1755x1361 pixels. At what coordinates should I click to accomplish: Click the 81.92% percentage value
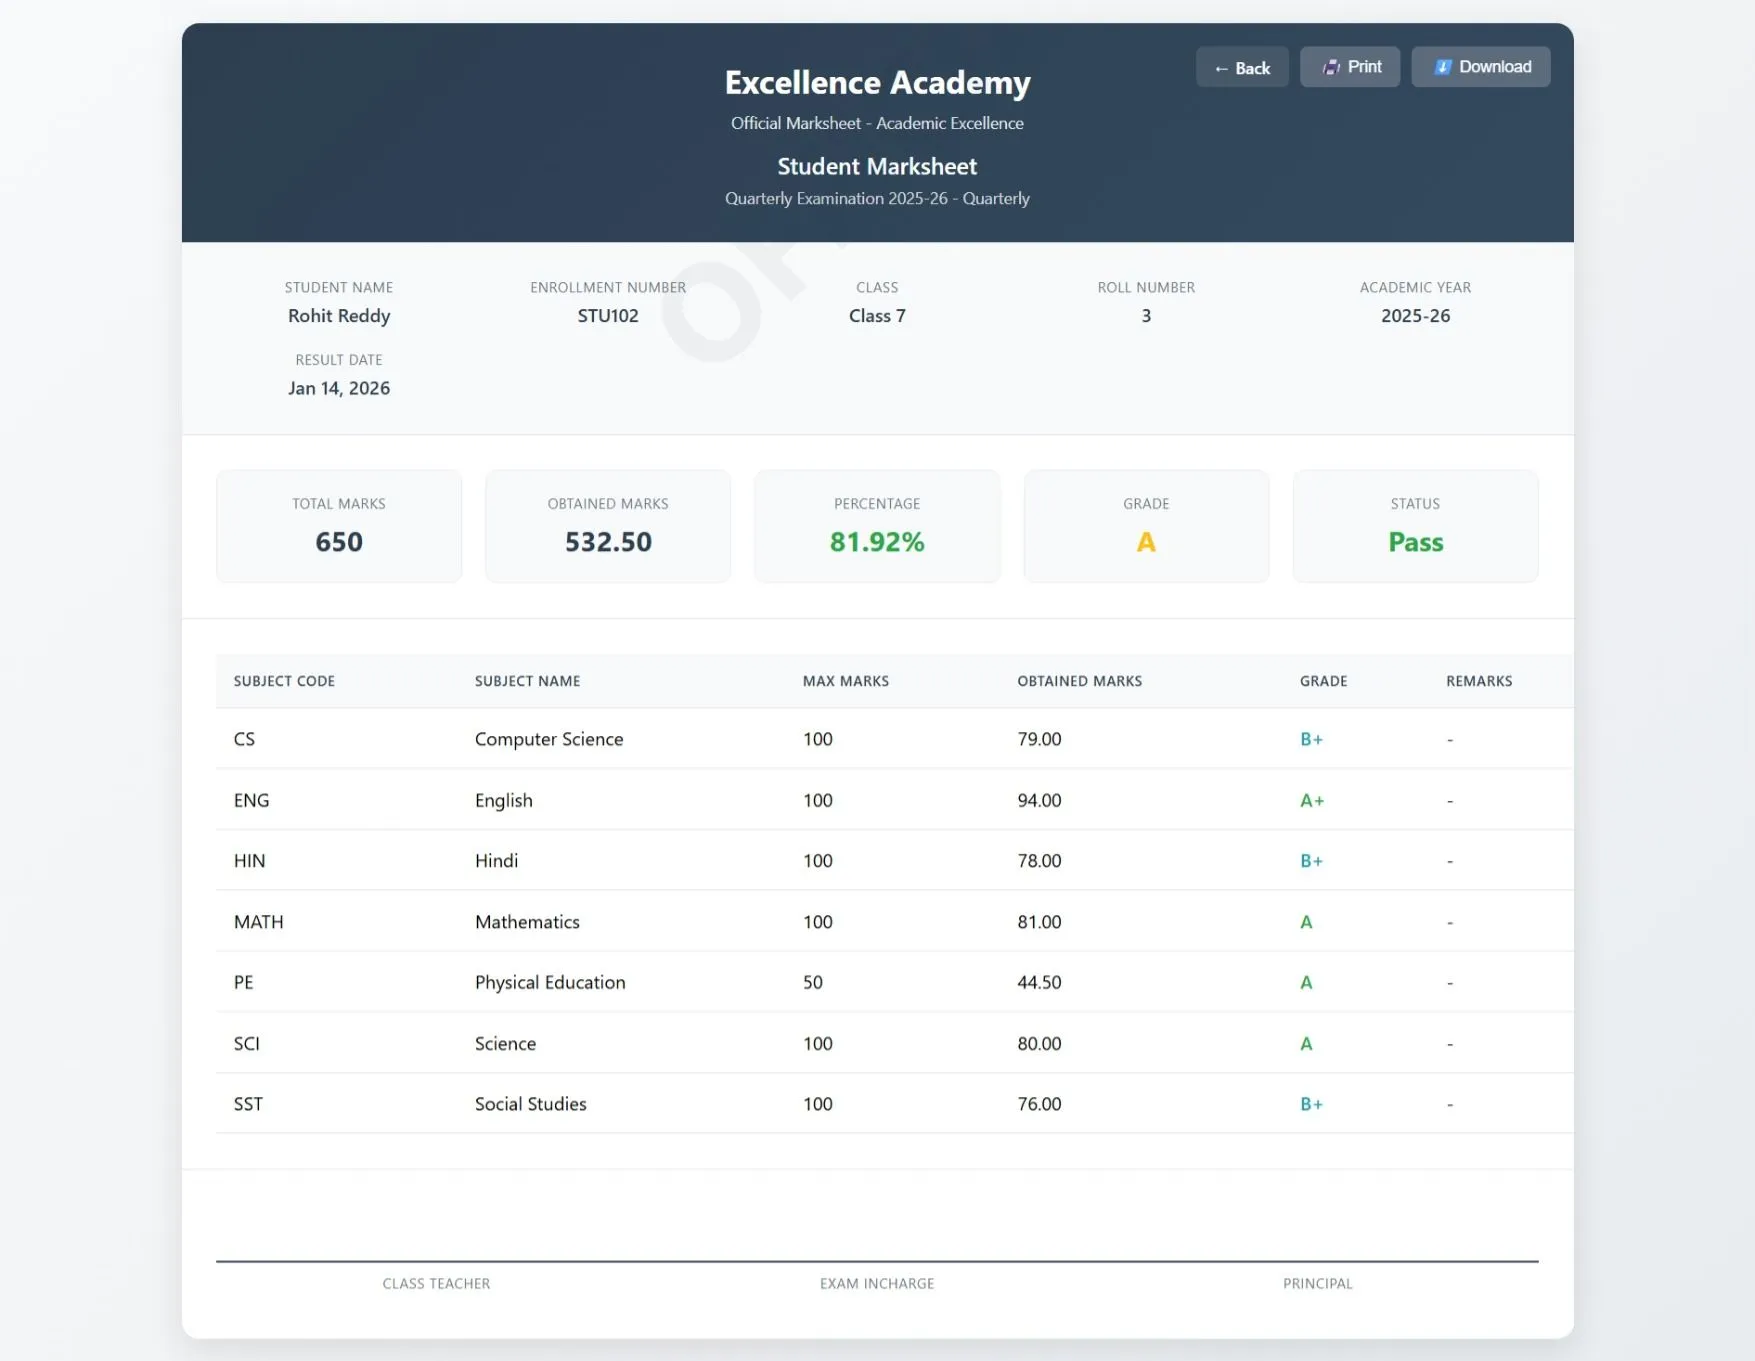coord(876,541)
